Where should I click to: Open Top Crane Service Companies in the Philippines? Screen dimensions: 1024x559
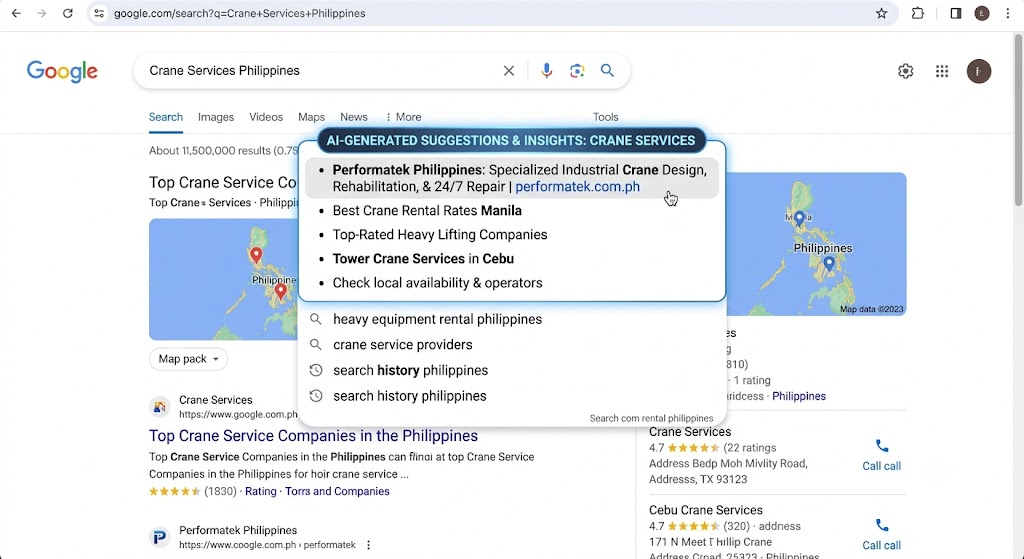pyautogui.click(x=313, y=436)
